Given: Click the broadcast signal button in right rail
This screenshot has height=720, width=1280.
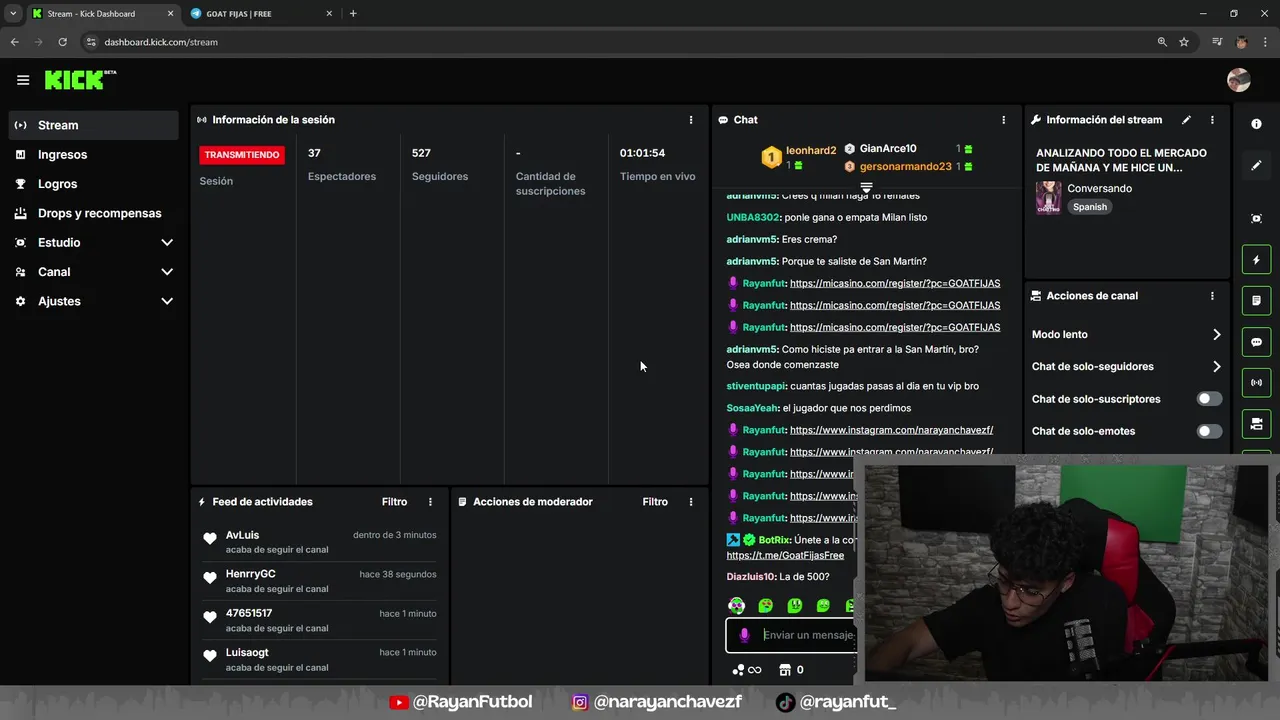Looking at the screenshot, I should [1256, 383].
